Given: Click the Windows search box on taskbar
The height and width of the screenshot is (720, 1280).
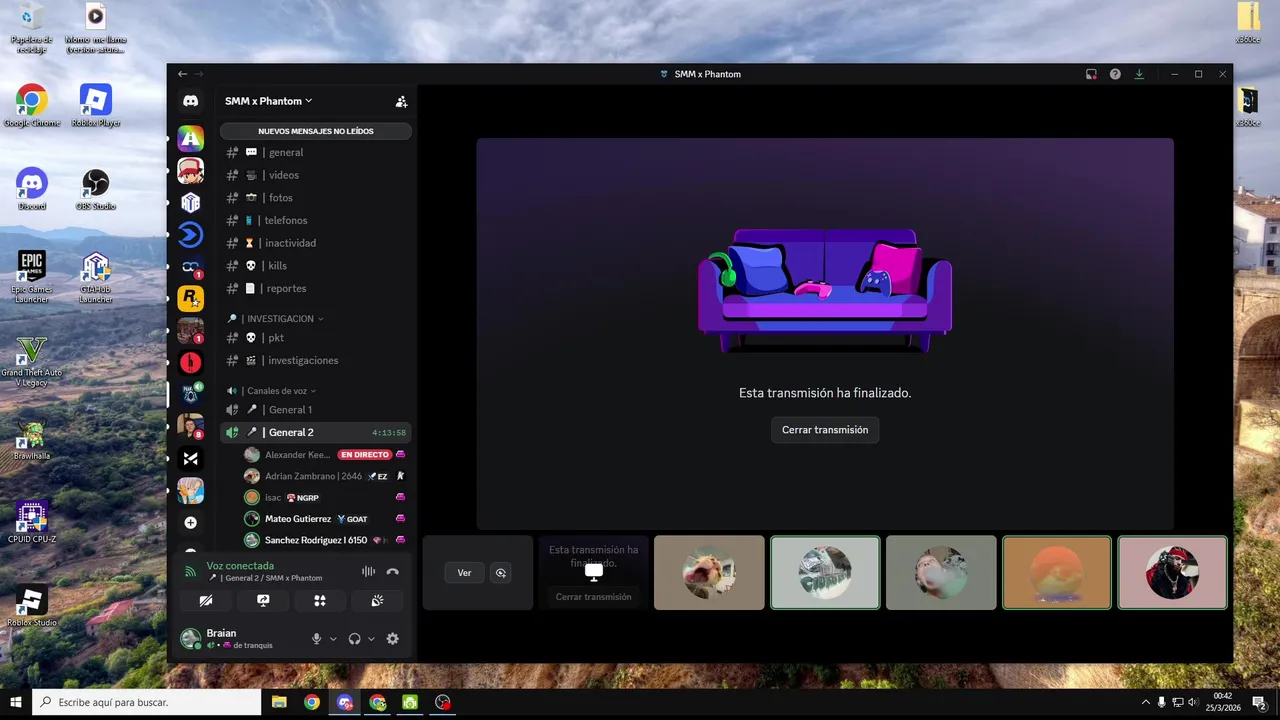Looking at the screenshot, I should pos(147,702).
